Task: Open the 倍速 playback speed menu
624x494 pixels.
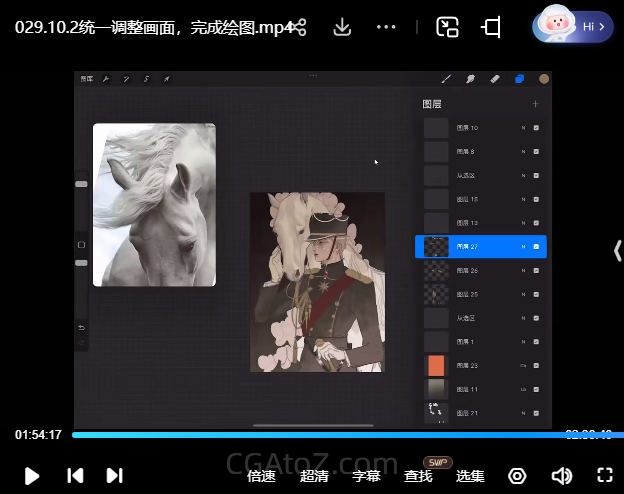Action: click(261, 476)
